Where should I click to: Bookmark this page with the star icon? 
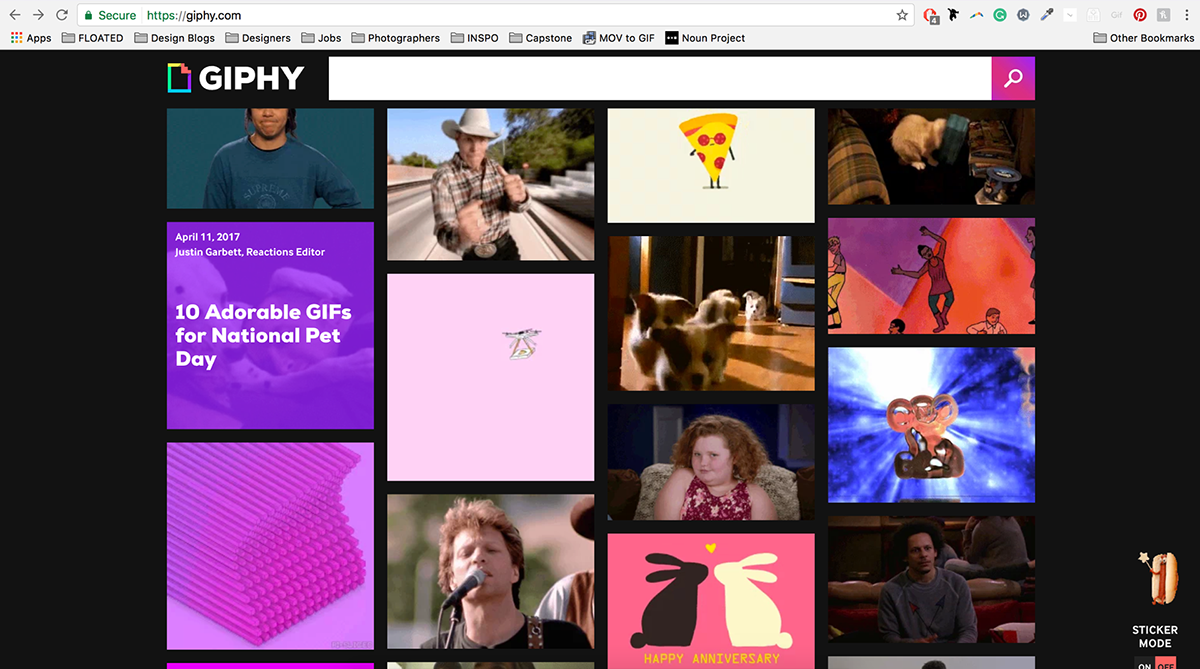(902, 15)
